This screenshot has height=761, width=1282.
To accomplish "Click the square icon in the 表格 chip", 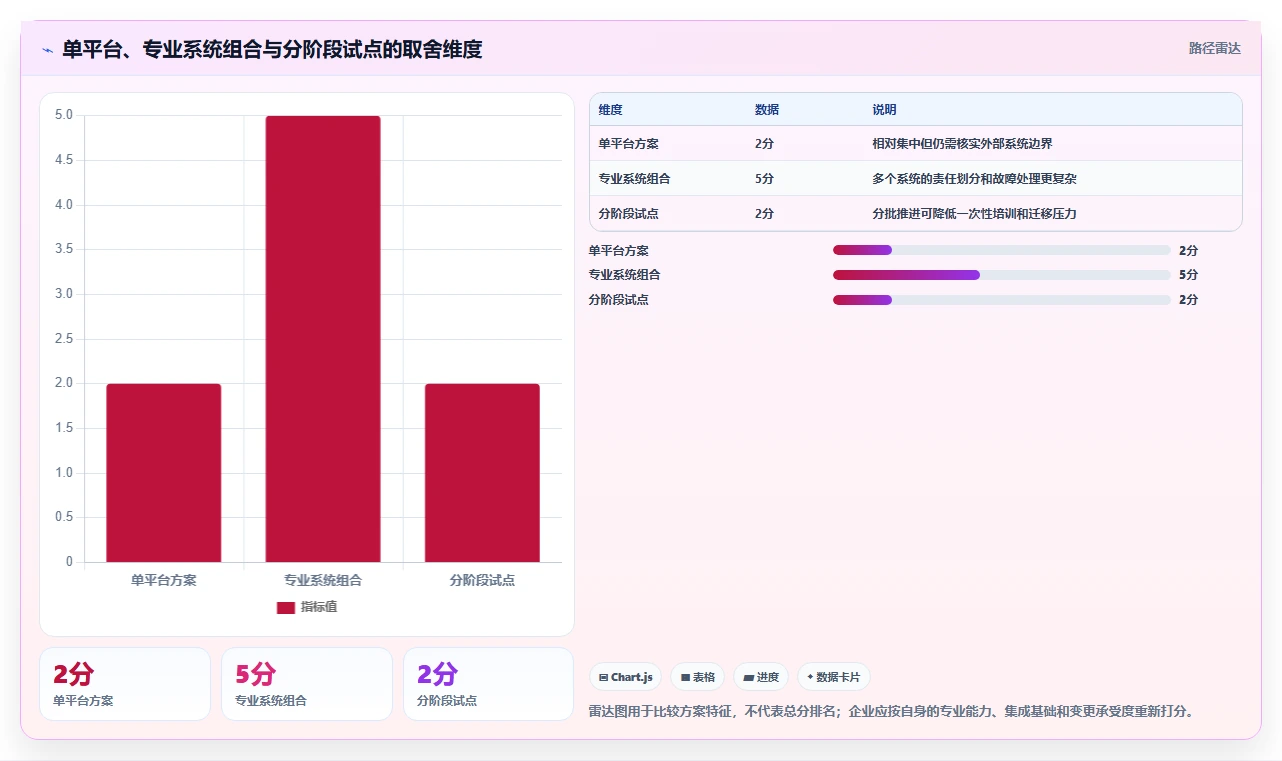I will [685, 678].
